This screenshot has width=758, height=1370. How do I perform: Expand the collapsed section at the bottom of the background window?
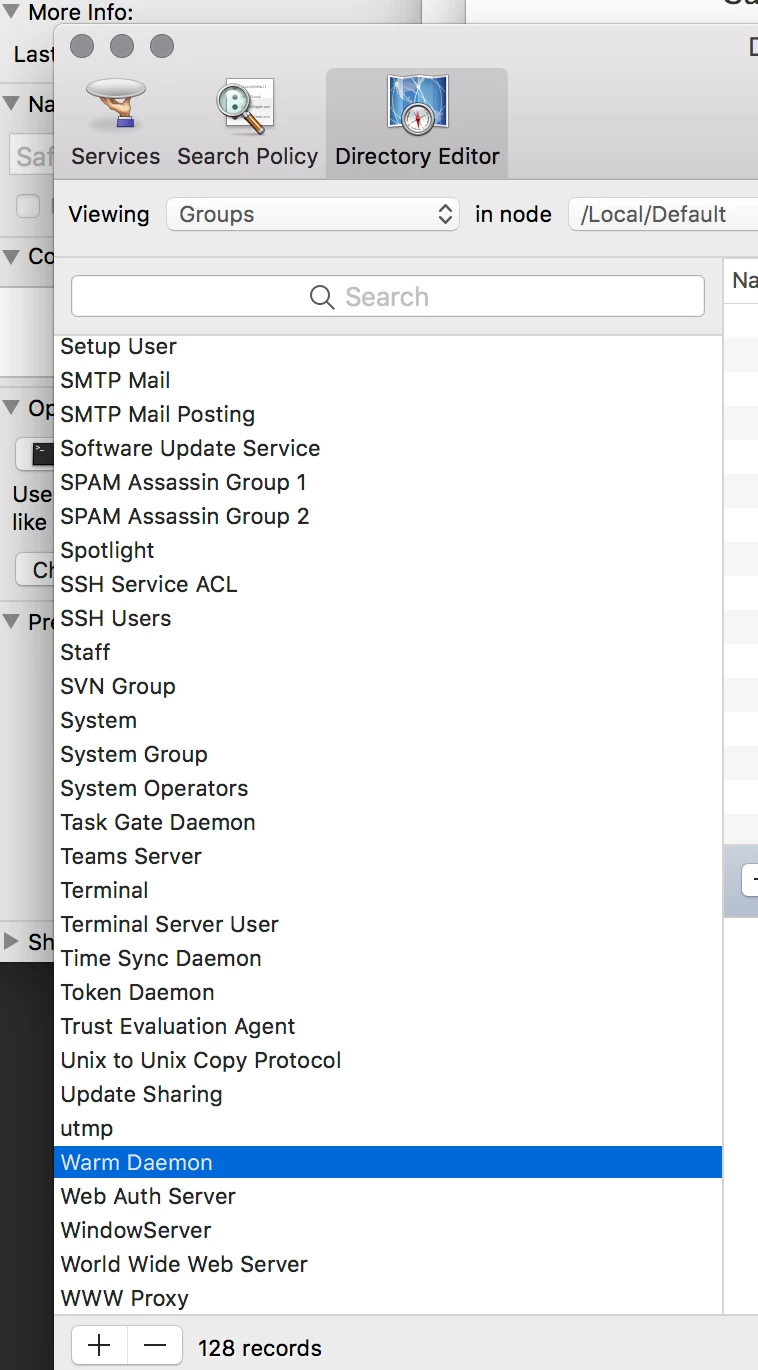click(12, 941)
